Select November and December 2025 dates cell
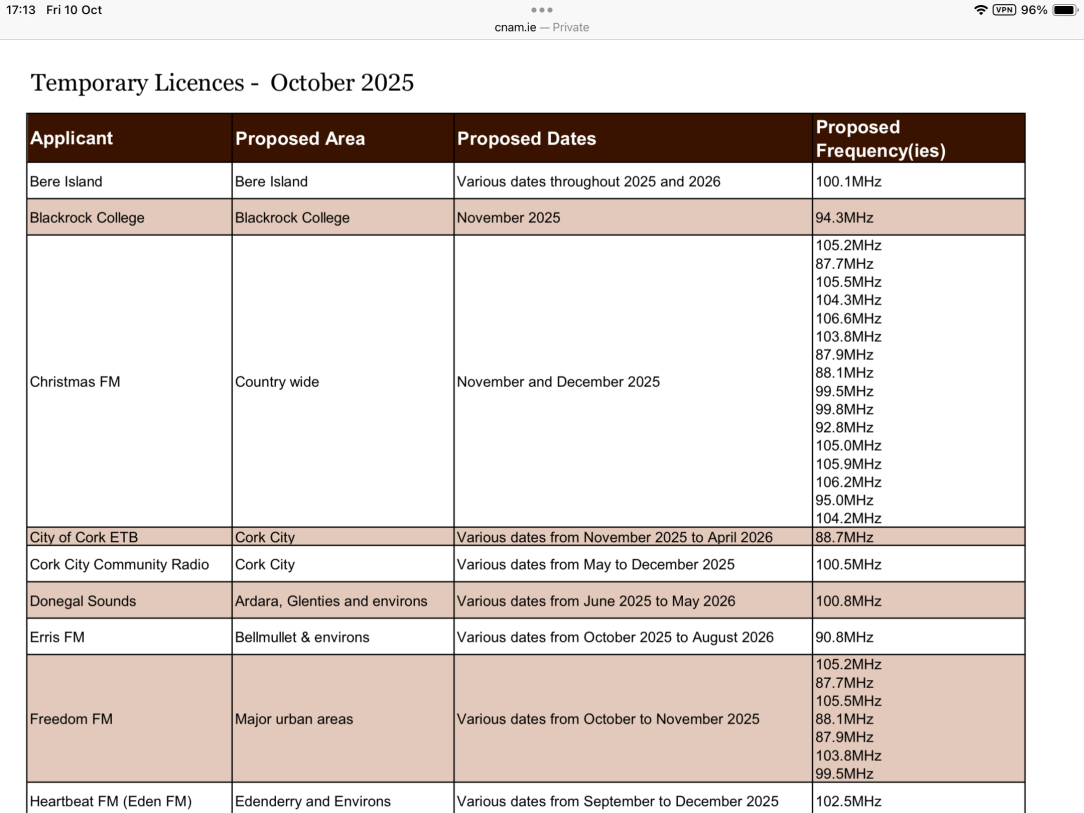The height and width of the screenshot is (813, 1084). 633,382
